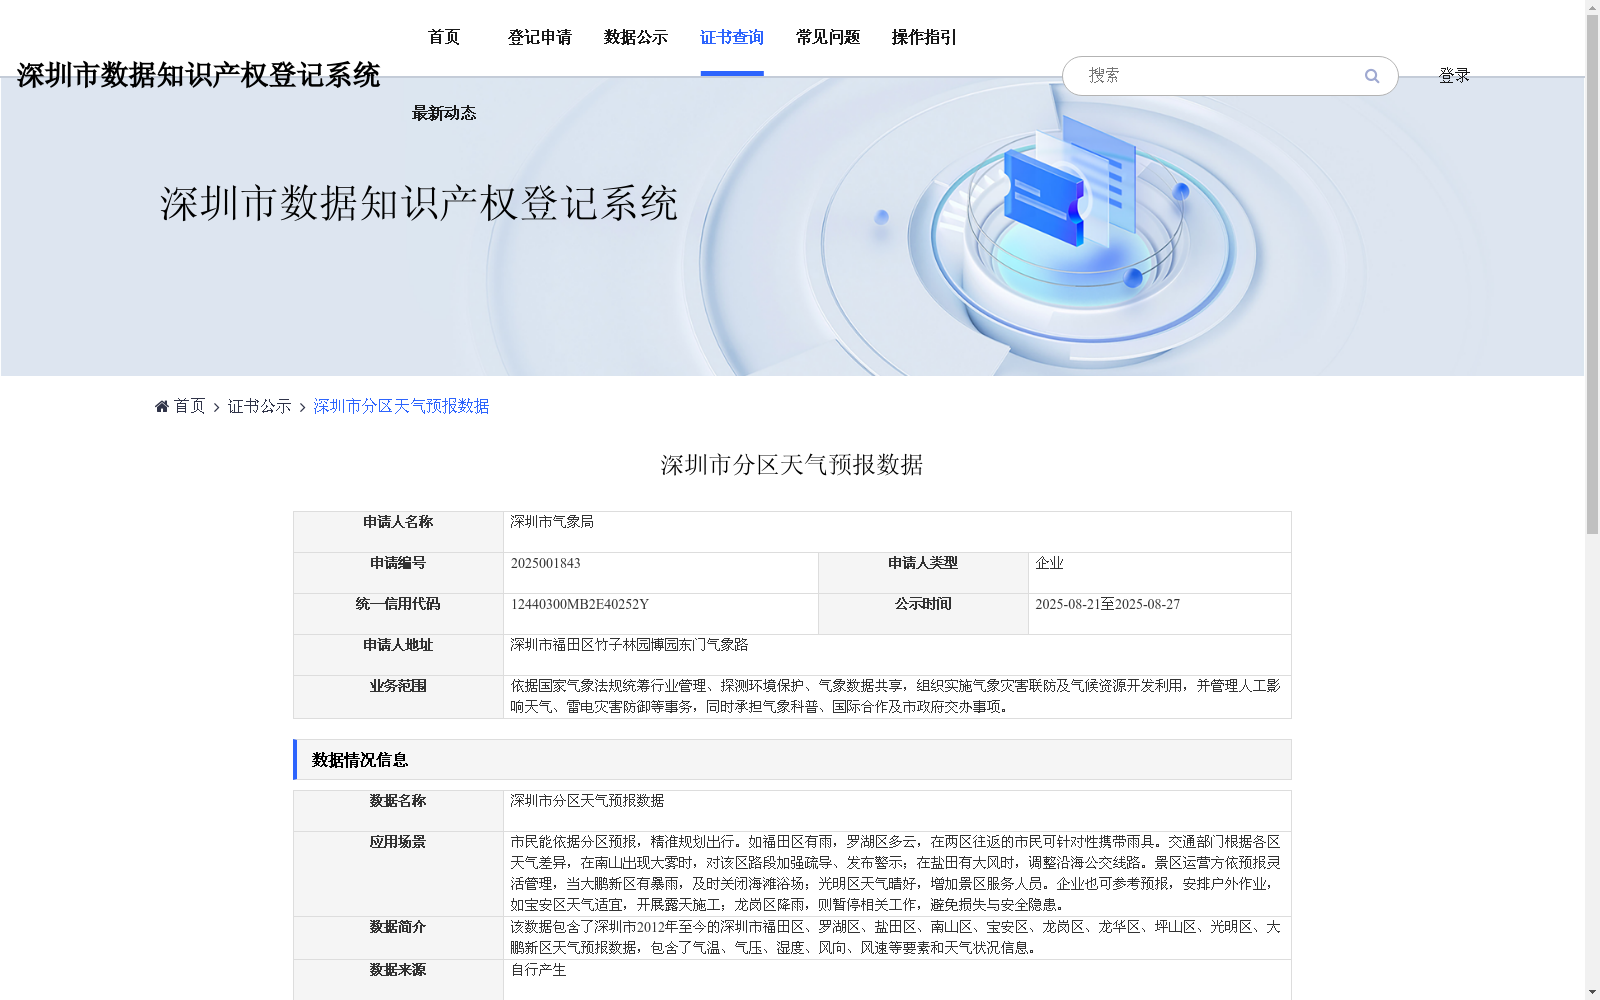Open the 首页 navigation menu item
The height and width of the screenshot is (1000, 1600).
click(x=443, y=37)
